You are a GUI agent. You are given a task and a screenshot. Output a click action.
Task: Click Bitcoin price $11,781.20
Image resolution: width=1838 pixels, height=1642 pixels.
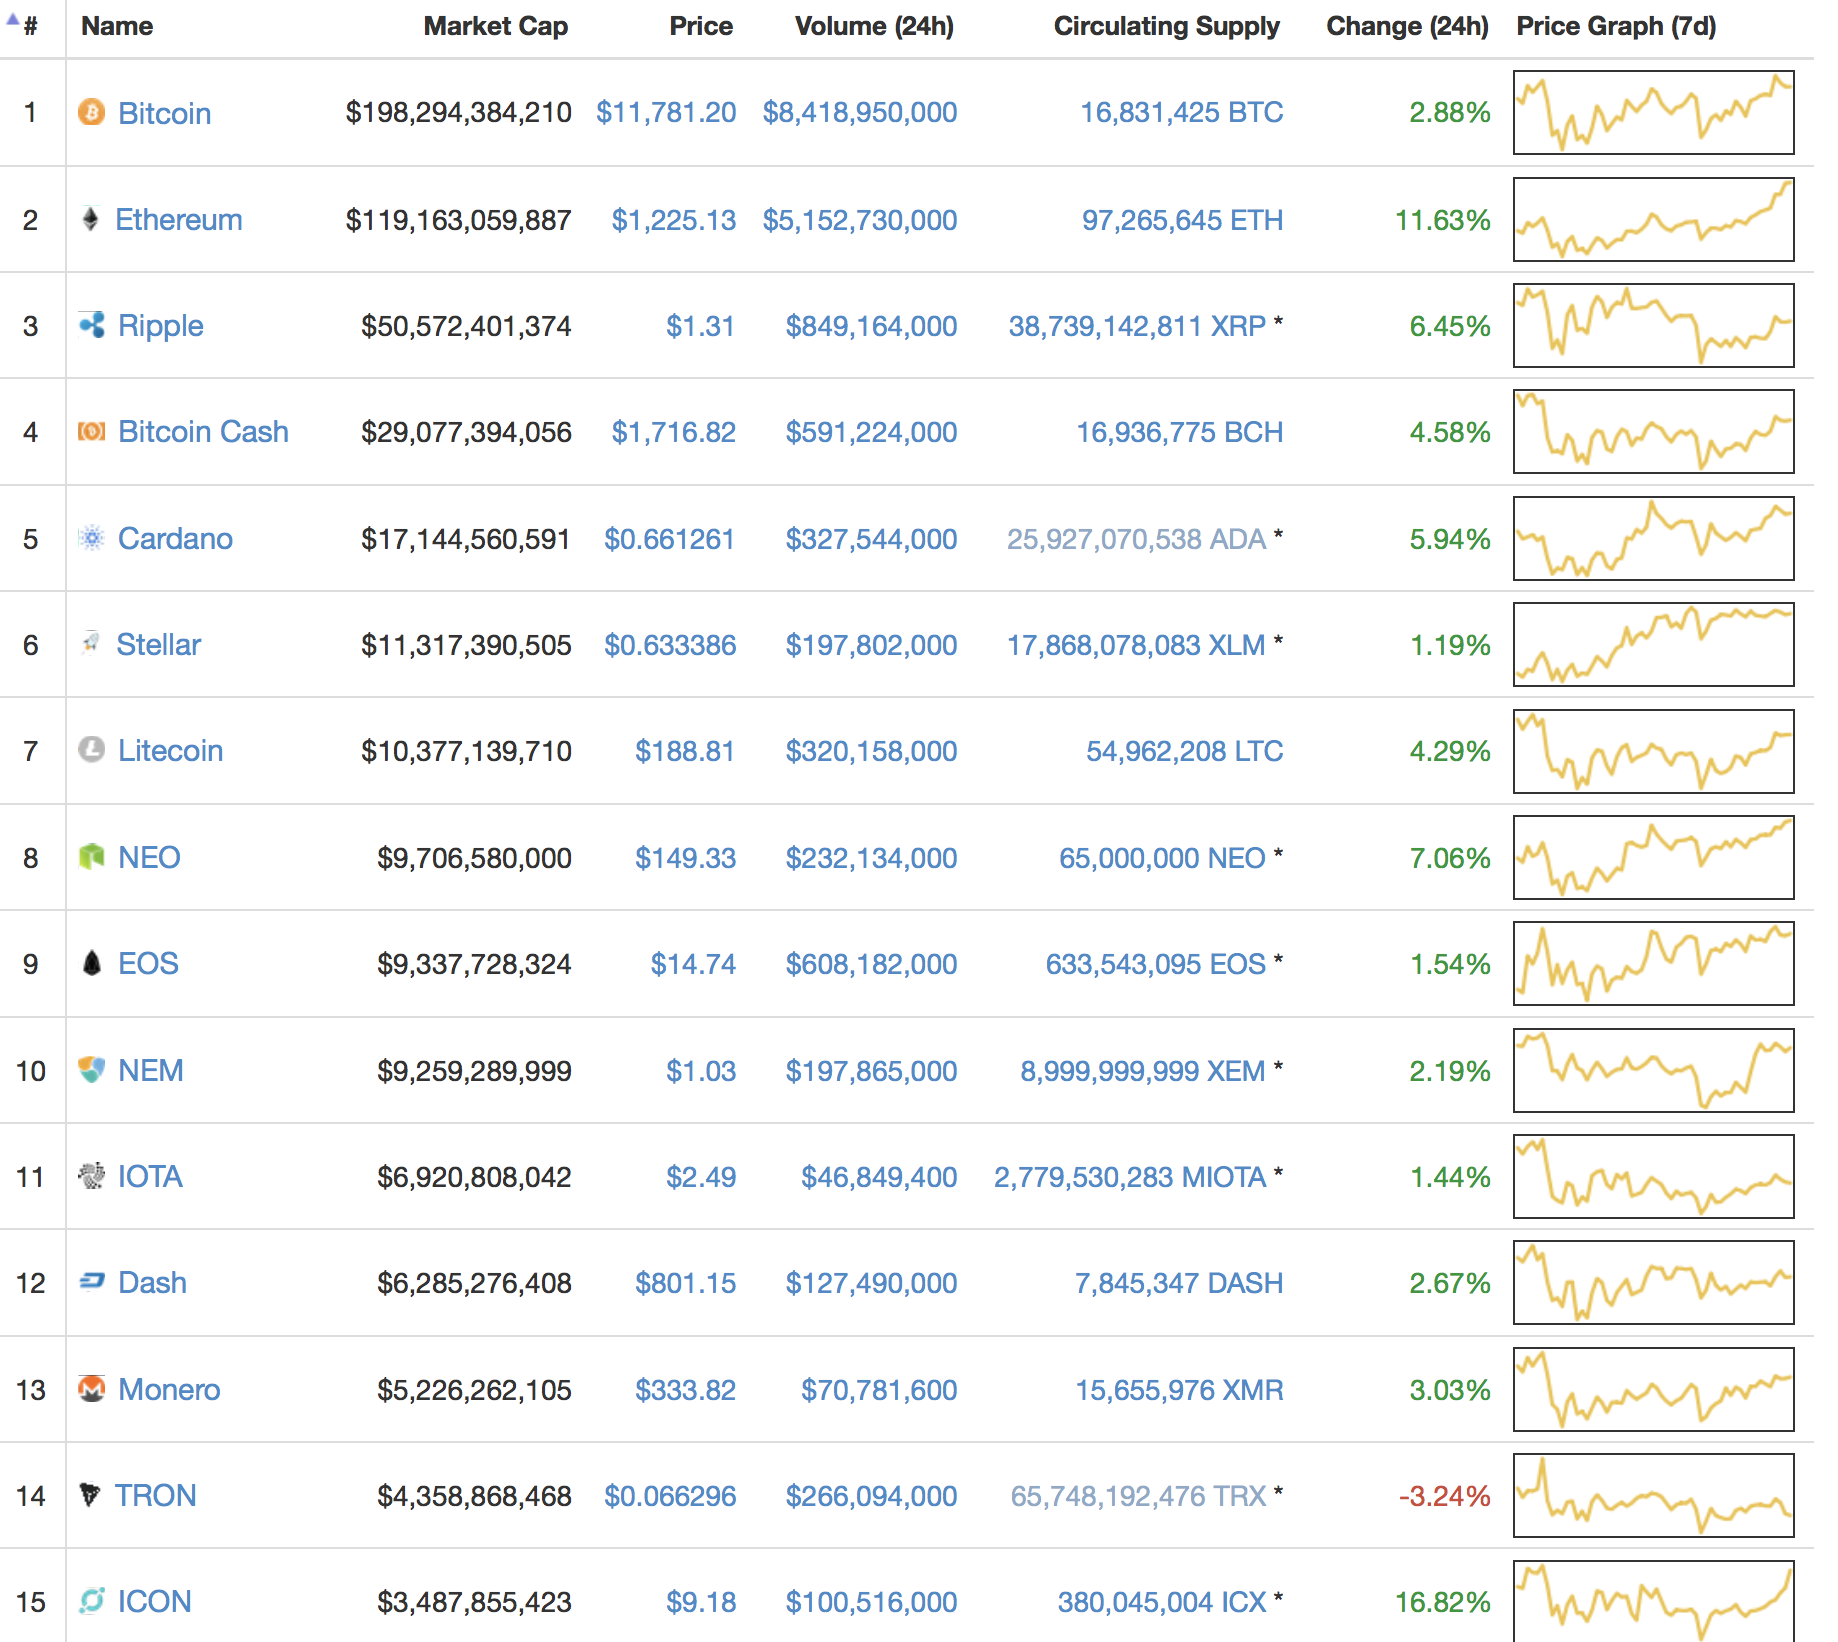point(666,112)
